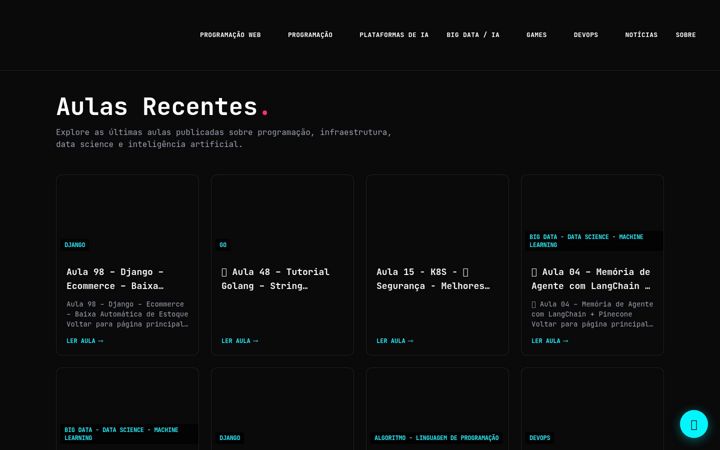Select Big Data / IA nav item
This screenshot has width=720, height=450.
click(472, 35)
